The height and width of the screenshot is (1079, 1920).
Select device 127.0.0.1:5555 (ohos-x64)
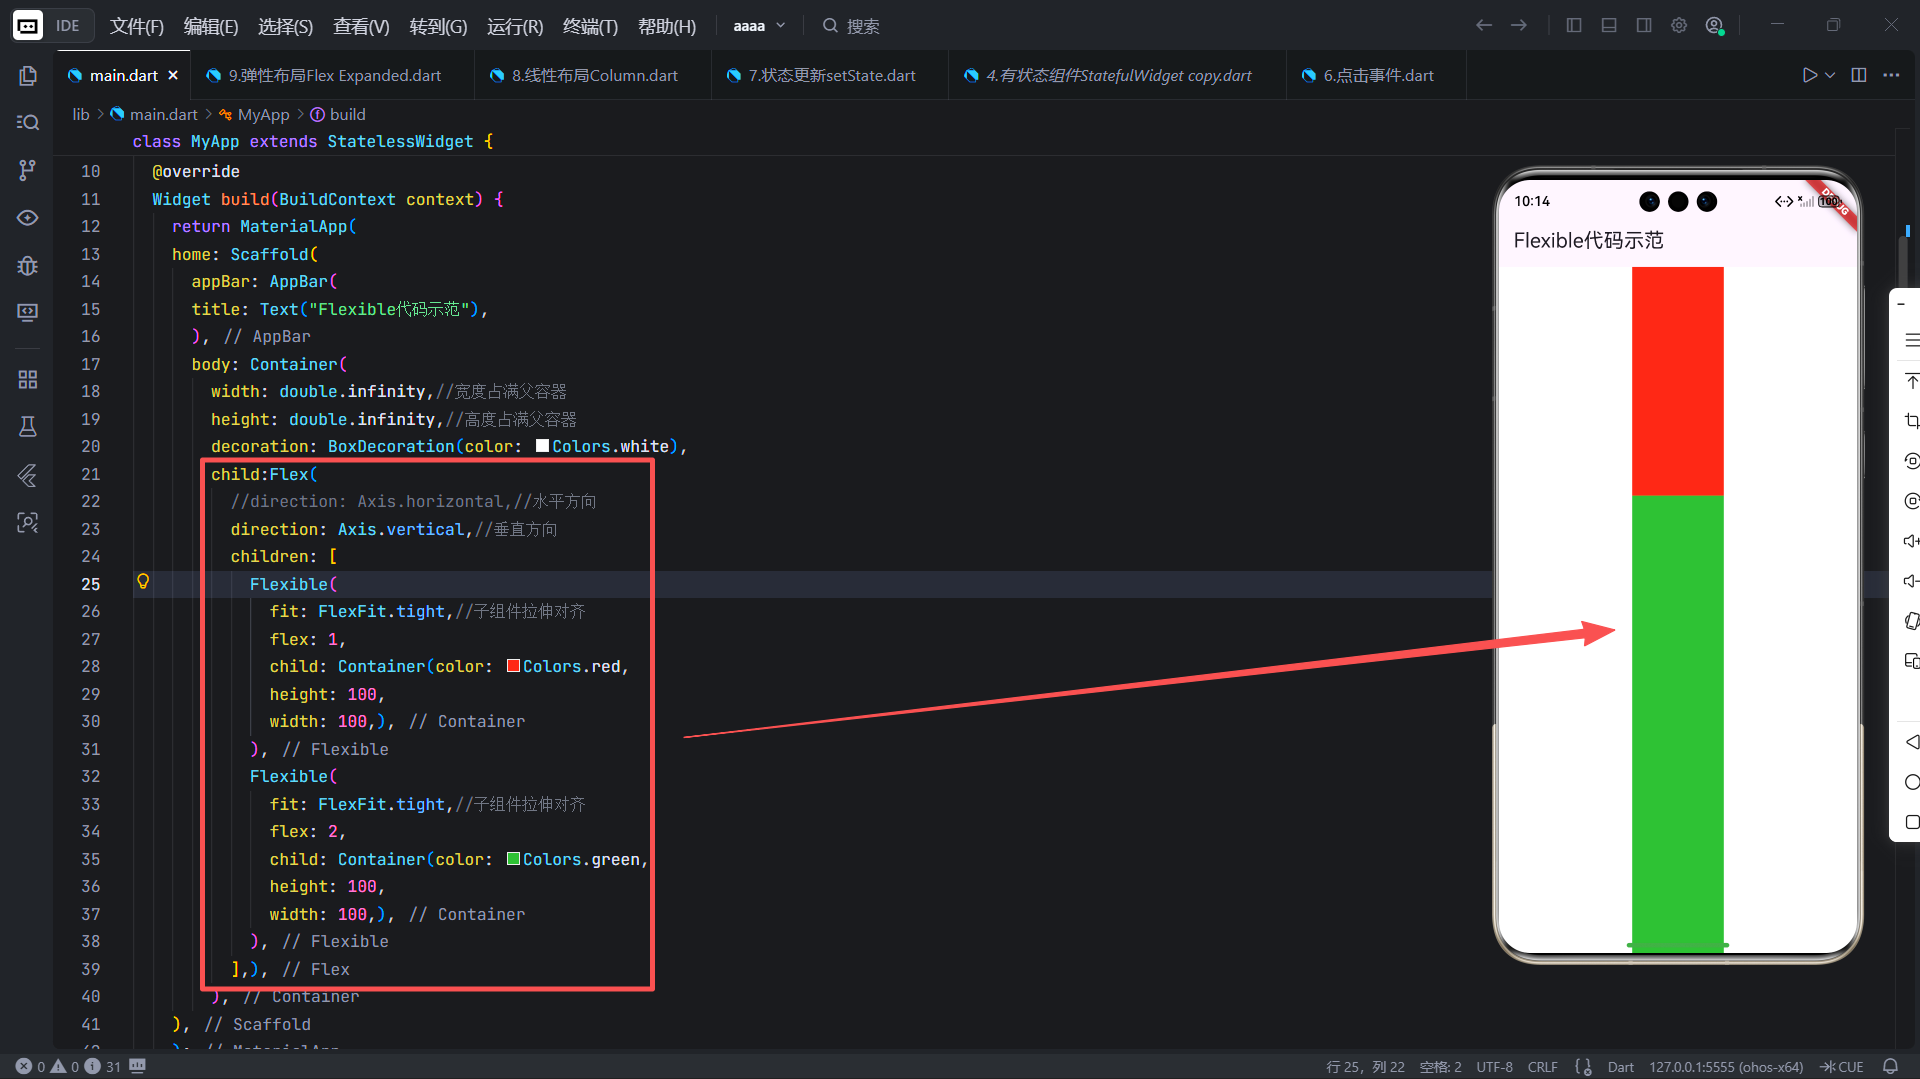click(x=1726, y=1066)
